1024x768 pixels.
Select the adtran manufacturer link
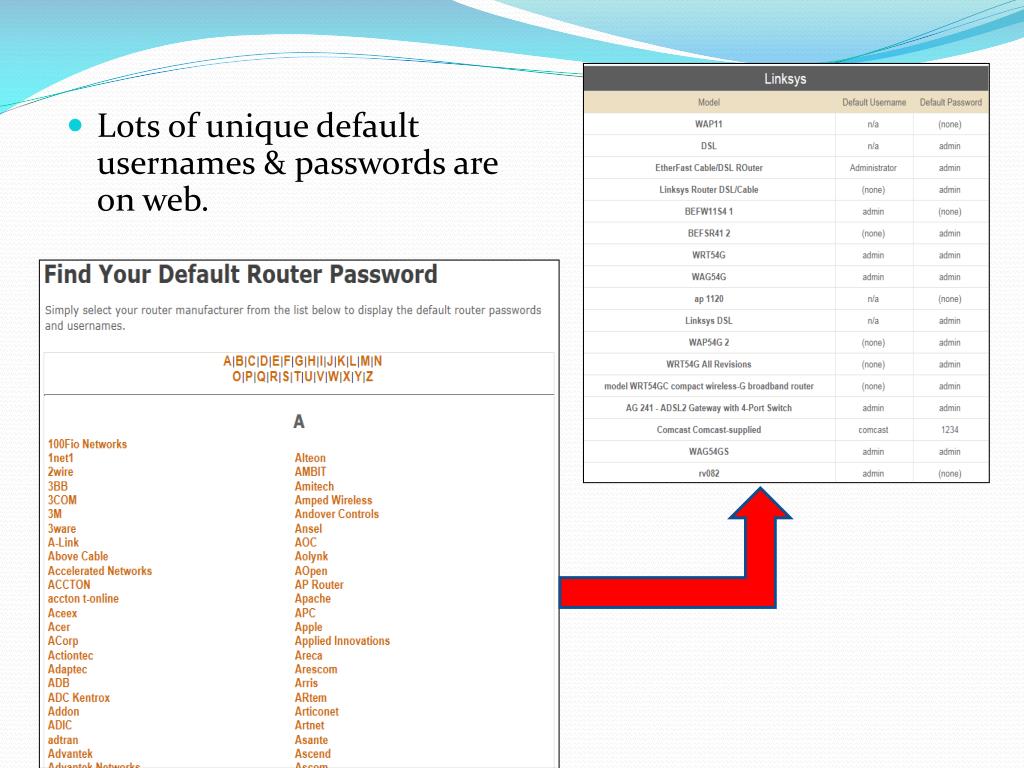click(63, 741)
